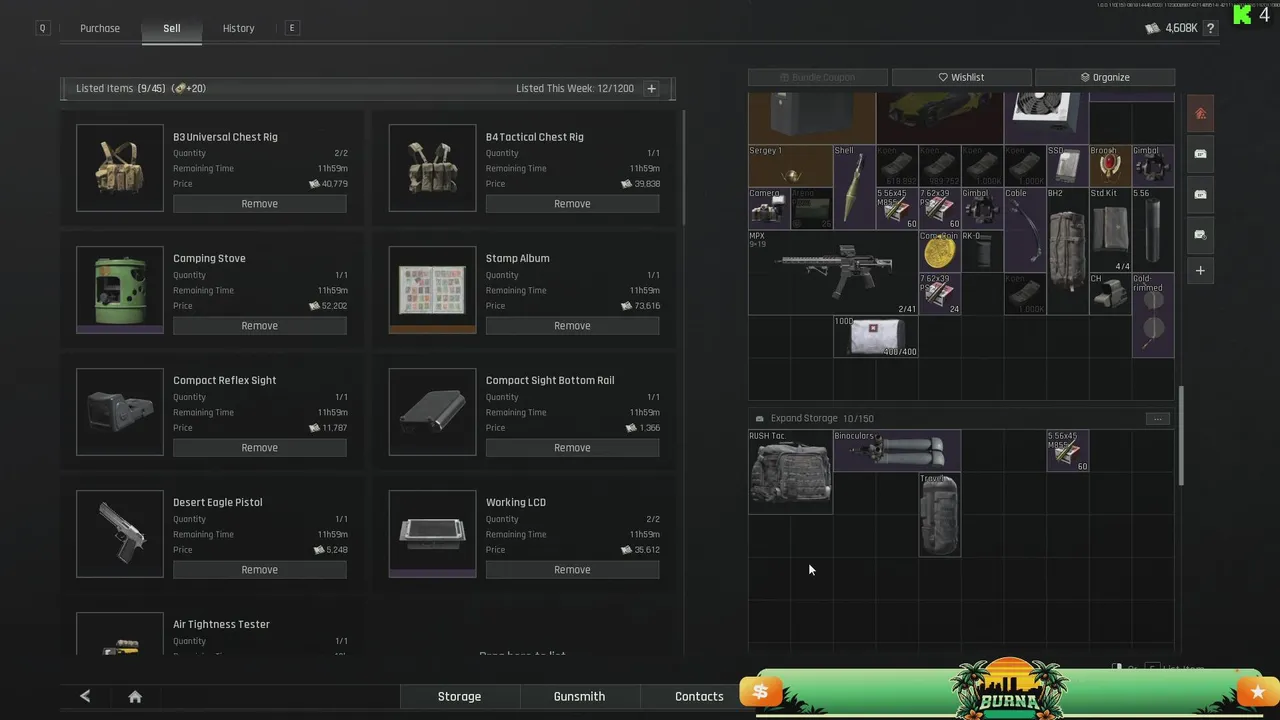The image size is (1280, 720).
Task: Pick the Brooch item in storage
Action: tap(1109, 165)
